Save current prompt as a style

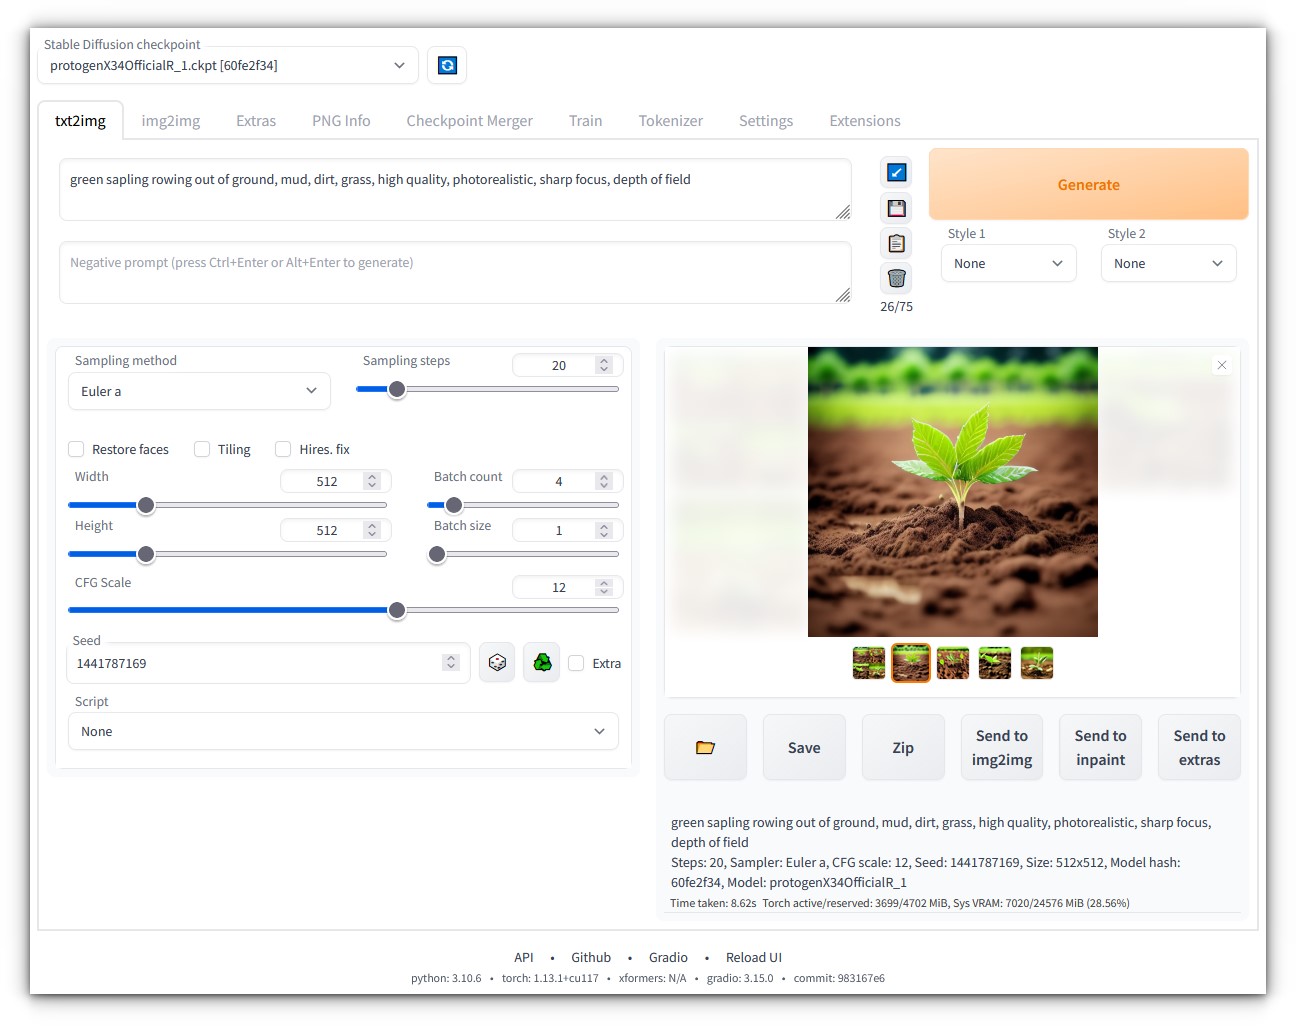pos(896,208)
